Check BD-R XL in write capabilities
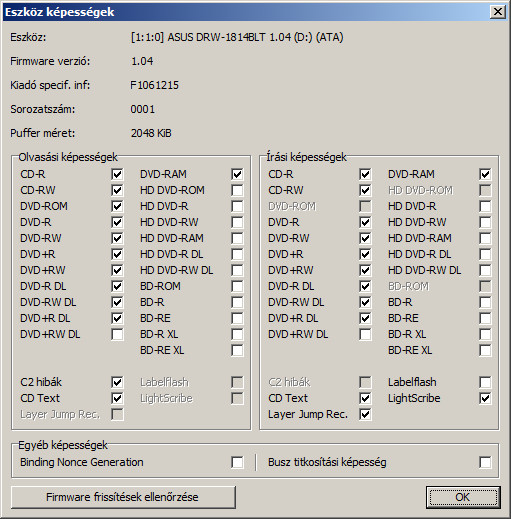This screenshot has width=511, height=519. coord(485,334)
